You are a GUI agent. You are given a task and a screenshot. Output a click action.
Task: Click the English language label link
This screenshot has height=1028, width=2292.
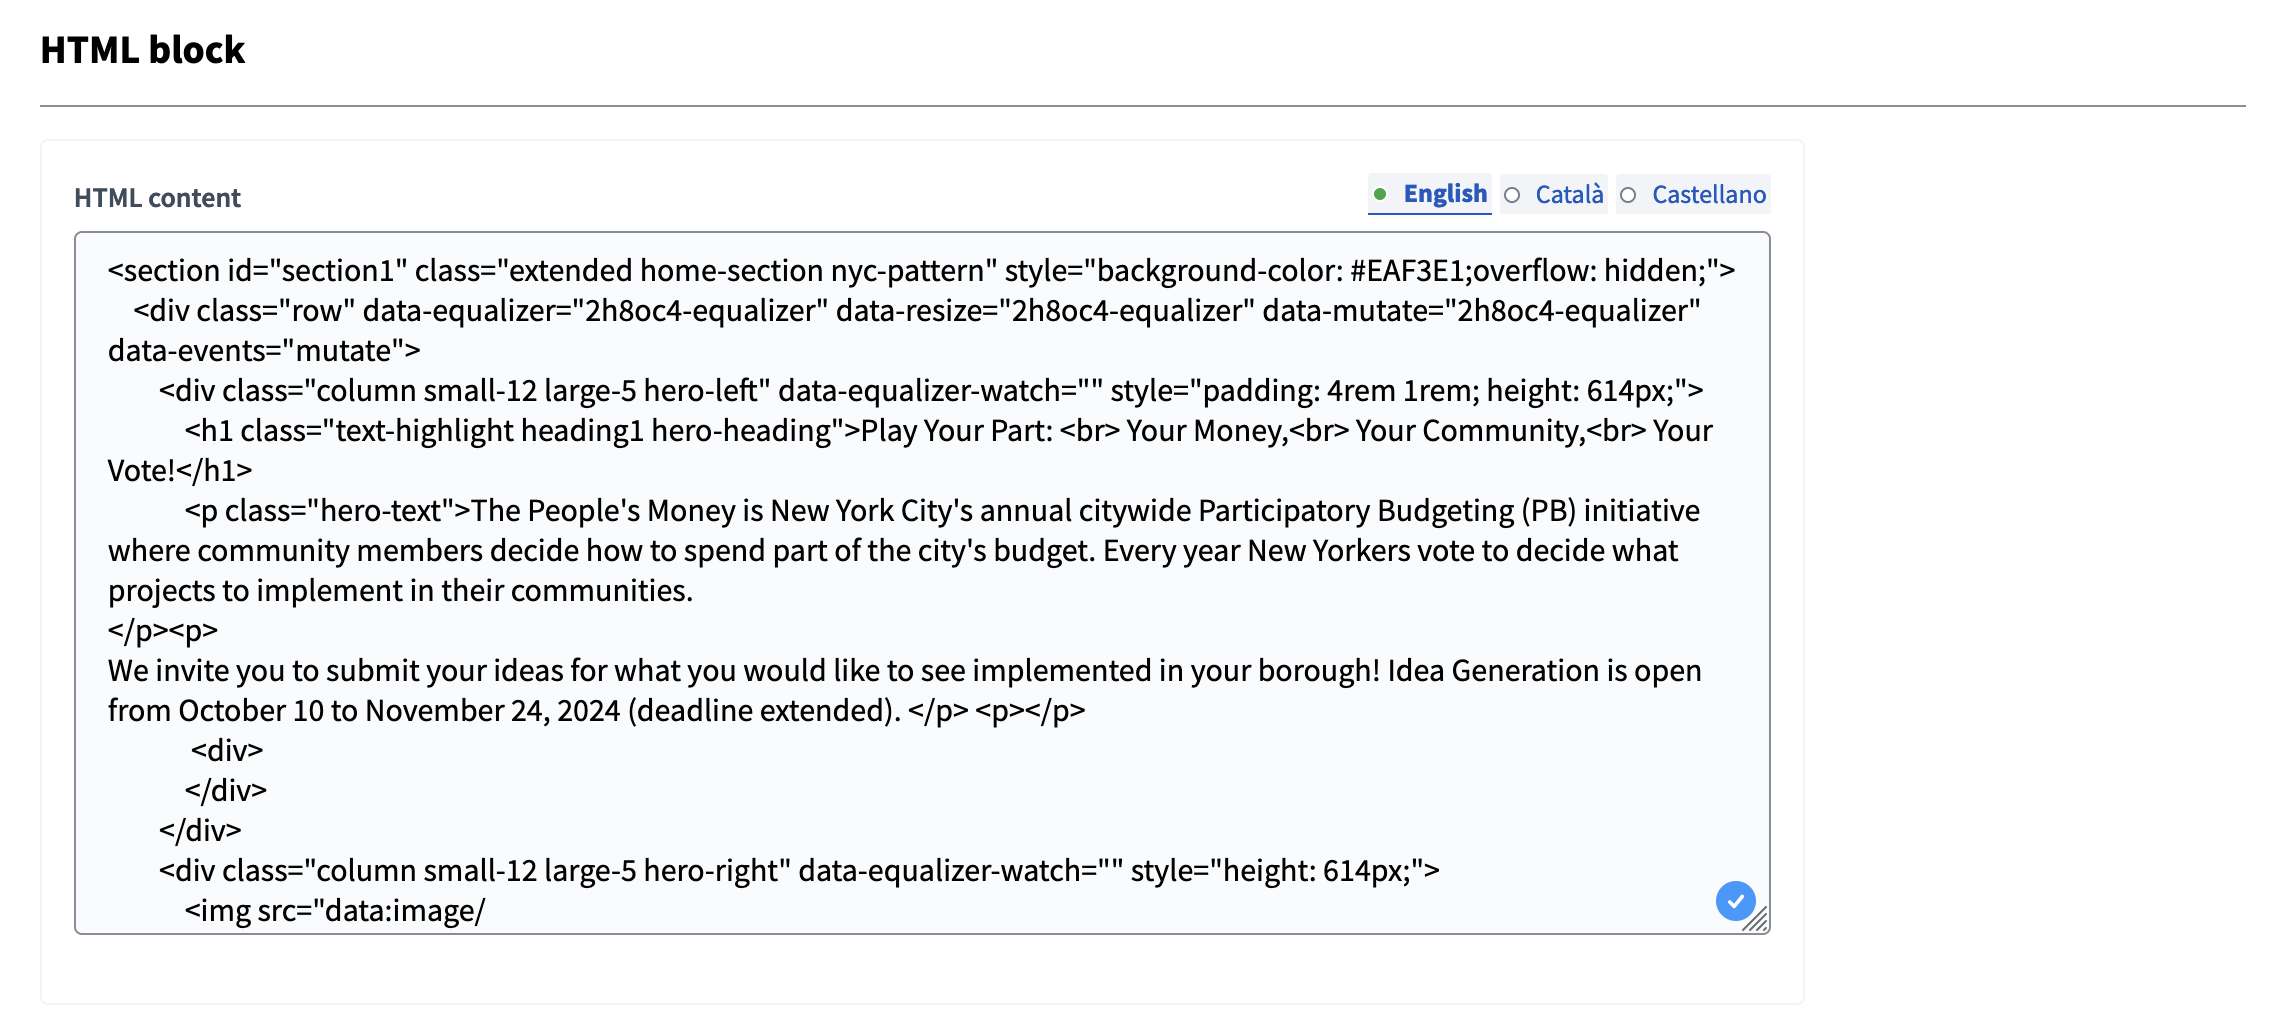pyautogui.click(x=1443, y=193)
